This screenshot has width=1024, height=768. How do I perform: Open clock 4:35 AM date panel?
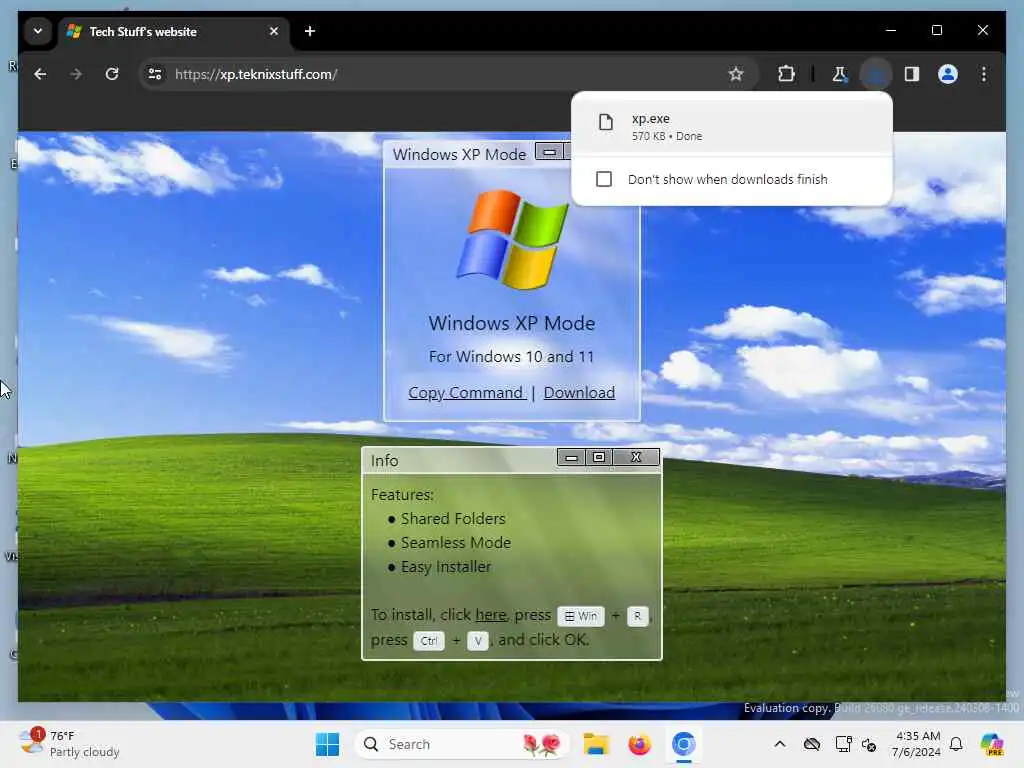point(916,744)
